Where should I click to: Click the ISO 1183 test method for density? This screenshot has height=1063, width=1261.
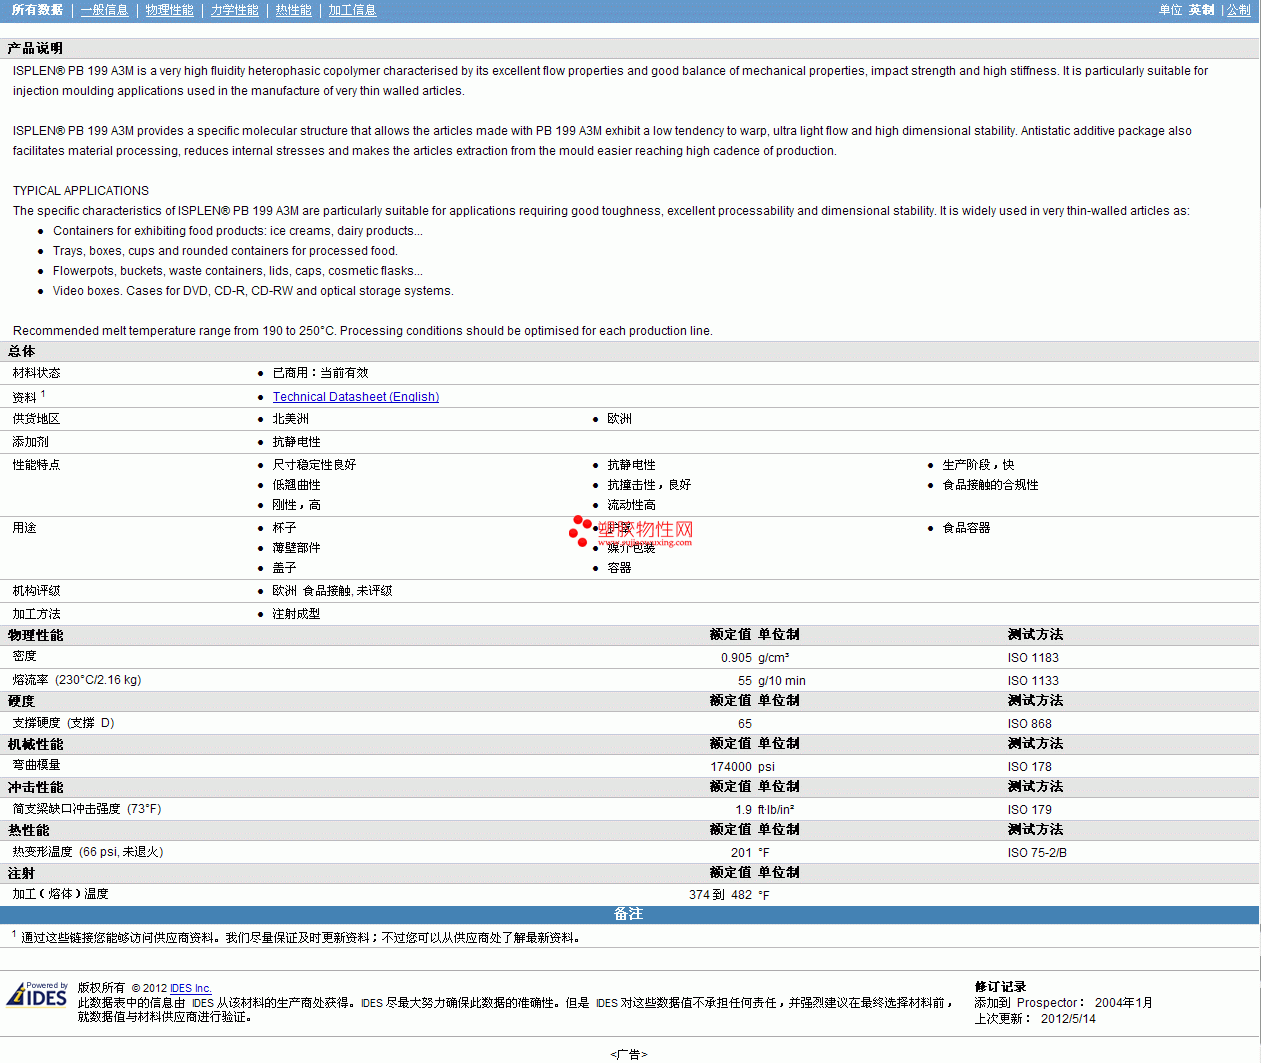point(1033,658)
